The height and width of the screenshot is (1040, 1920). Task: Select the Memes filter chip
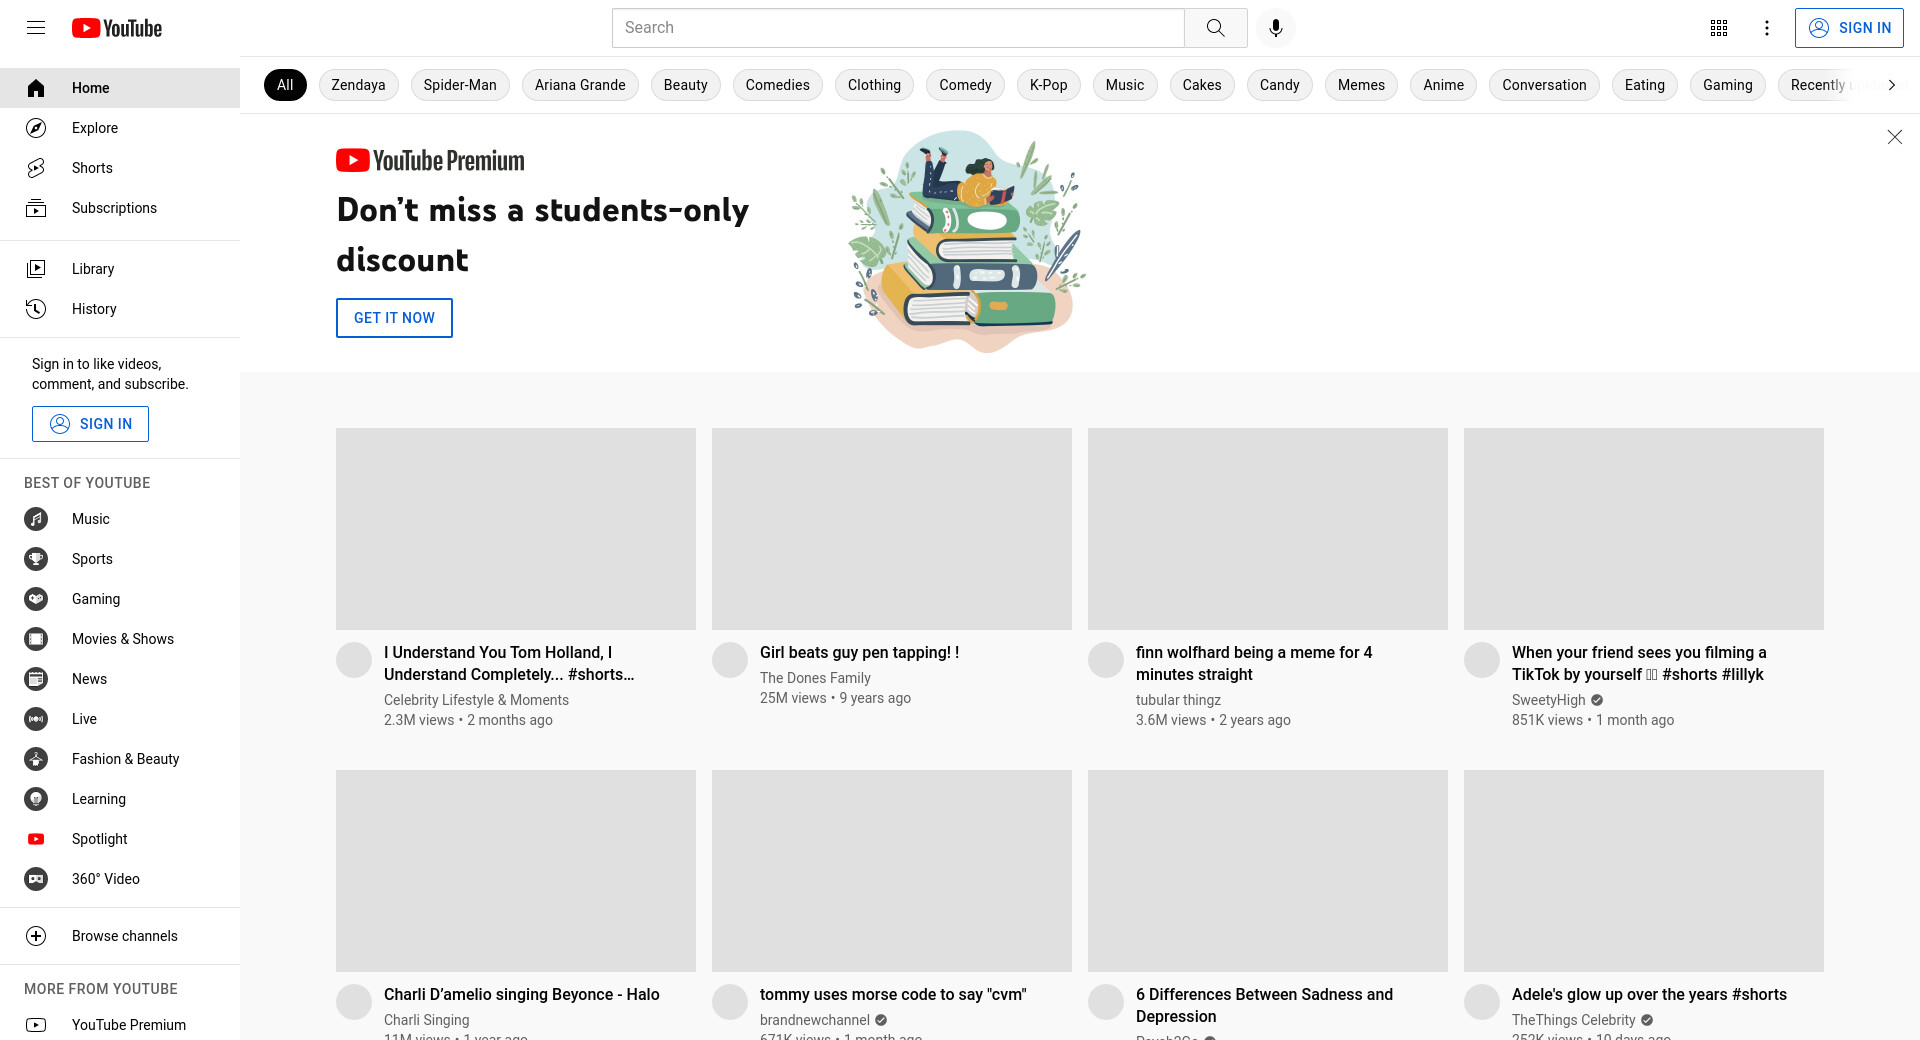point(1361,85)
